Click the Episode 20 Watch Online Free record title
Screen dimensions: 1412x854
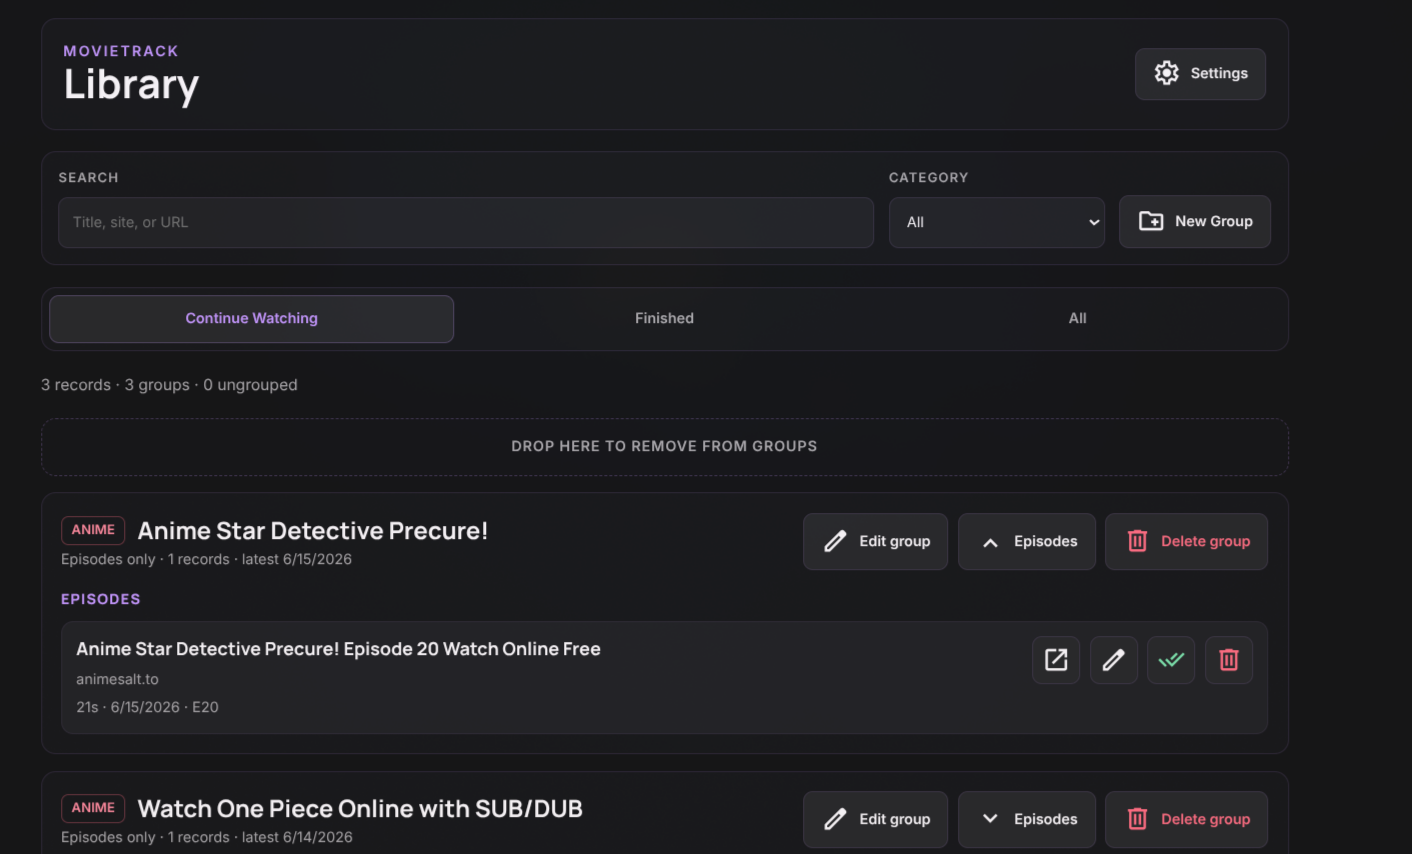pyautogui.click(x=338, y=649)
